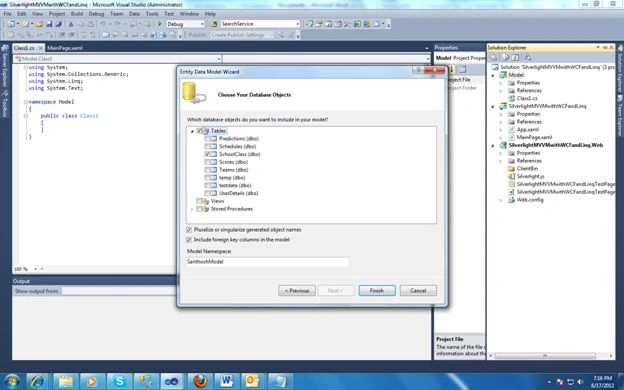
Task: Open Outlook from the taskbar
Action: [253, 381]
